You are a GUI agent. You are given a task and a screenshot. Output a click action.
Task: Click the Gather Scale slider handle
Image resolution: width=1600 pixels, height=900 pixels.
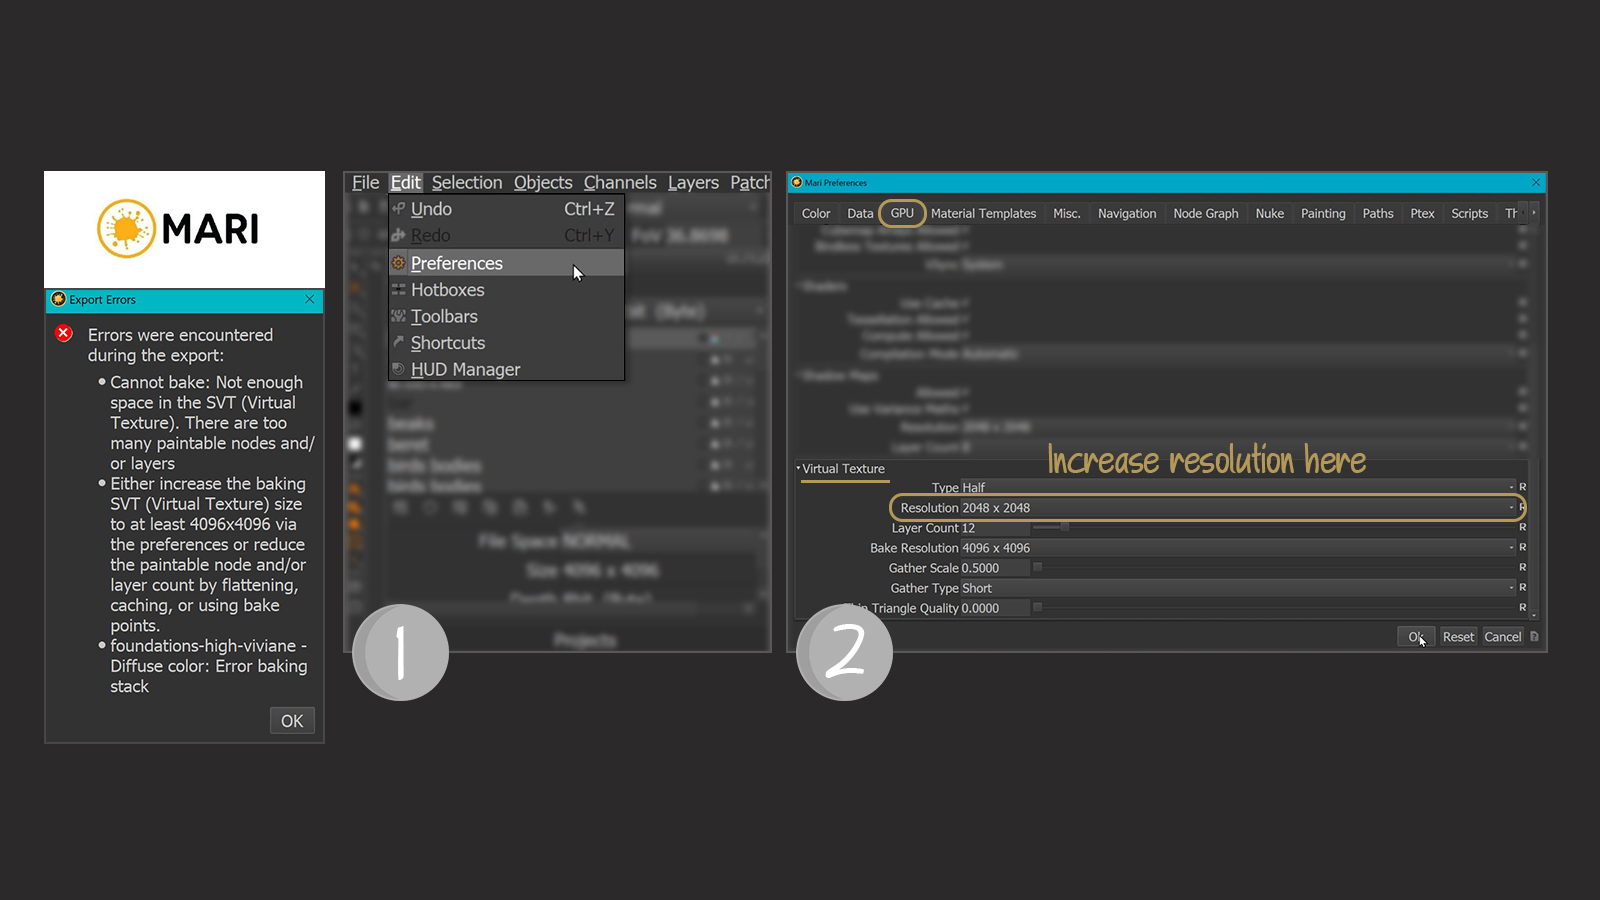click(x=1037, y=567)
